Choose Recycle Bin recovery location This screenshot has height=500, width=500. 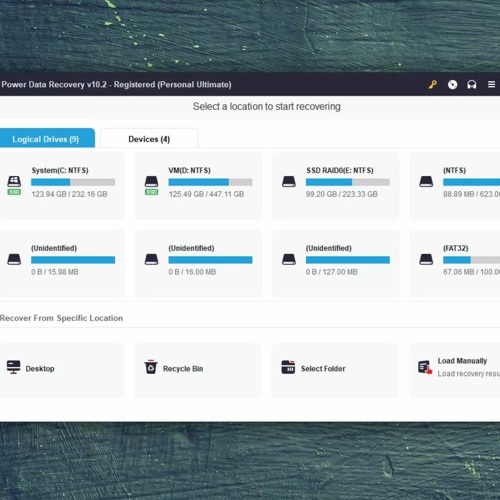[198, 370]
